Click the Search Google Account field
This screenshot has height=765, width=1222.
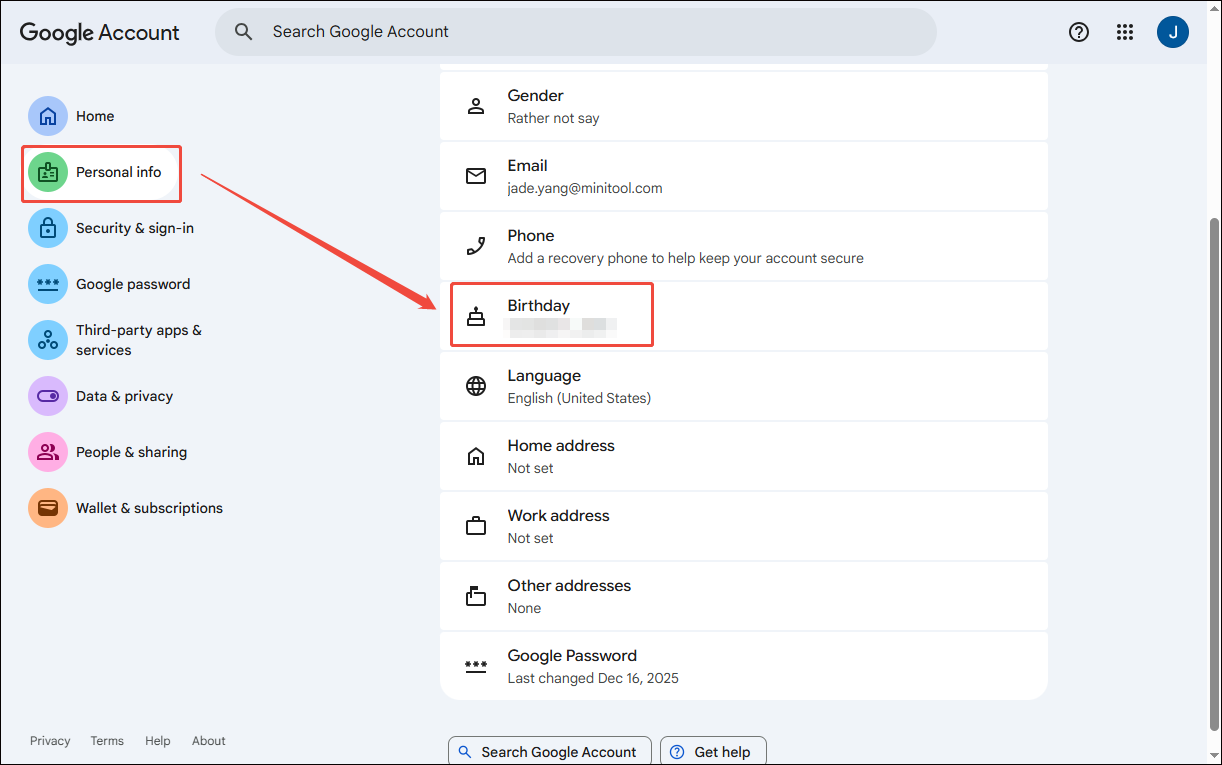[576, 32]
